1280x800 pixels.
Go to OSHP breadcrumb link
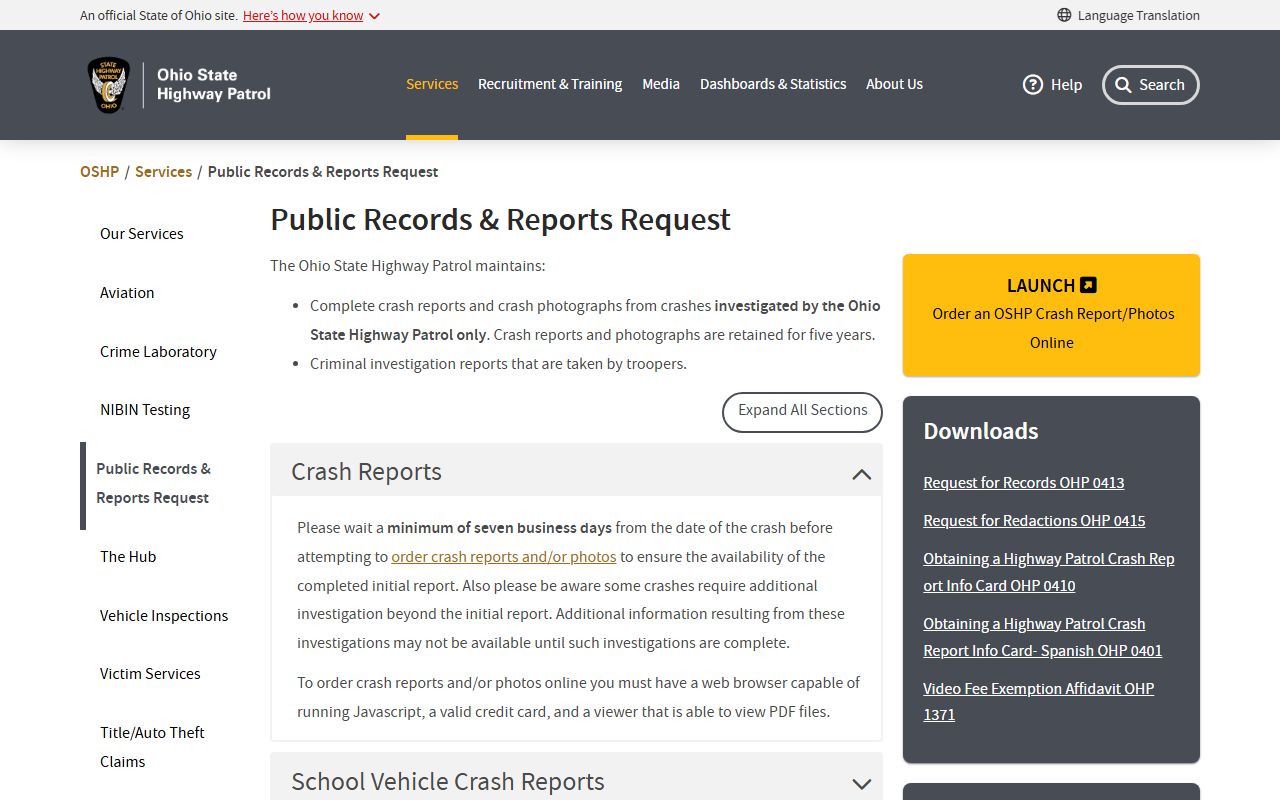(x=99, y=172)
